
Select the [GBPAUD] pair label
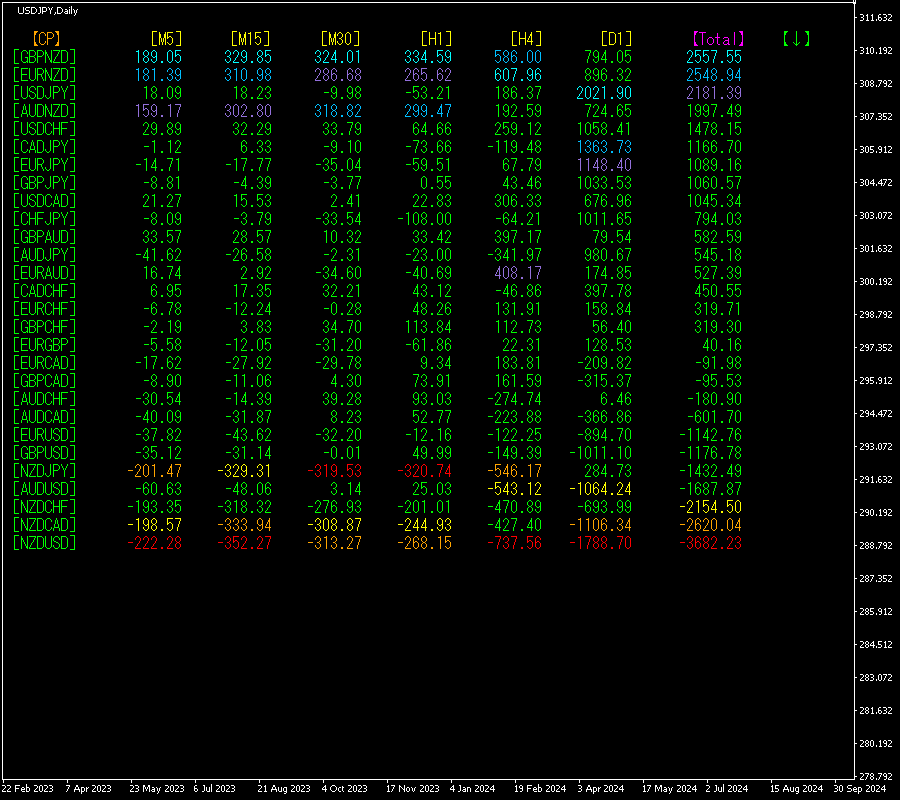44,237
